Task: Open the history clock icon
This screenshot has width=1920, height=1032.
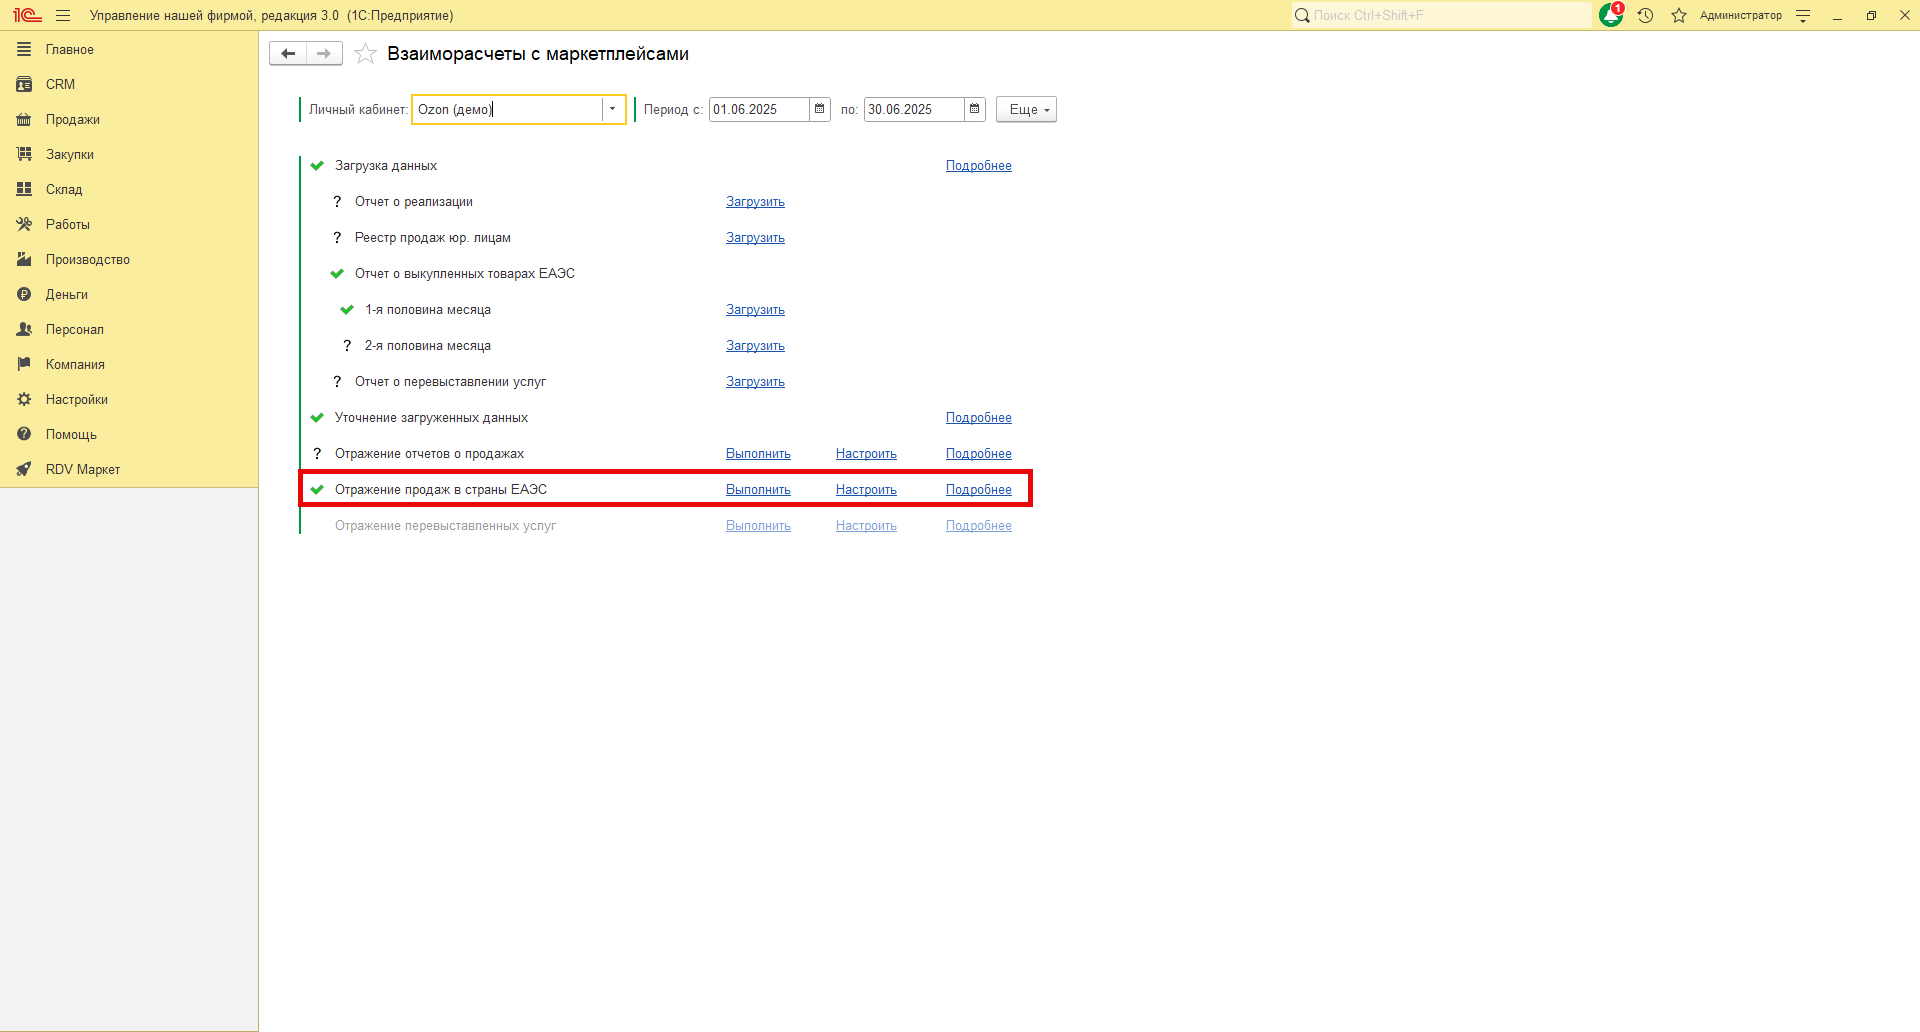Action: 1645,15
